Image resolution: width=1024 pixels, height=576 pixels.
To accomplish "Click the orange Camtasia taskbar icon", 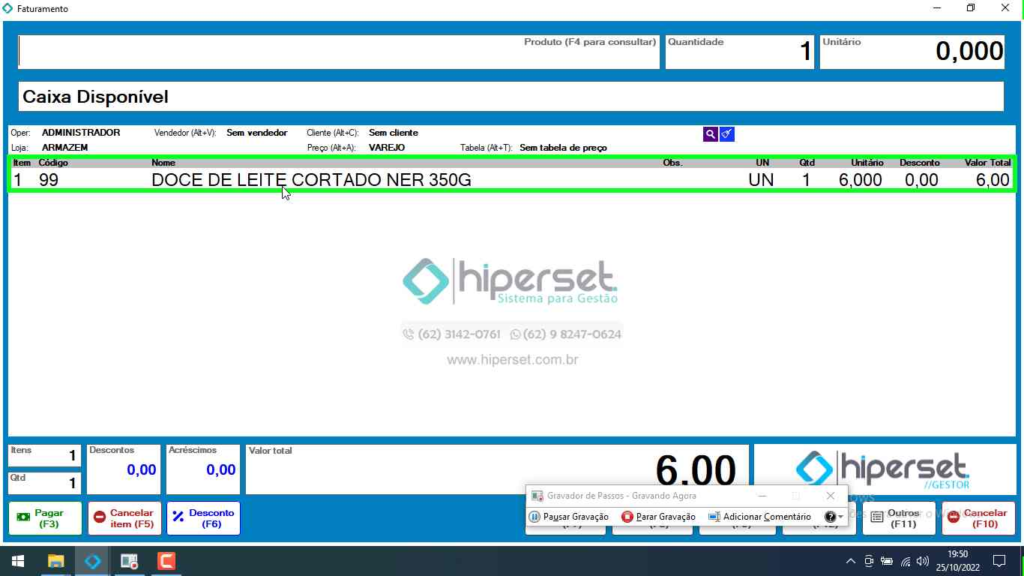I will point(167,561).
